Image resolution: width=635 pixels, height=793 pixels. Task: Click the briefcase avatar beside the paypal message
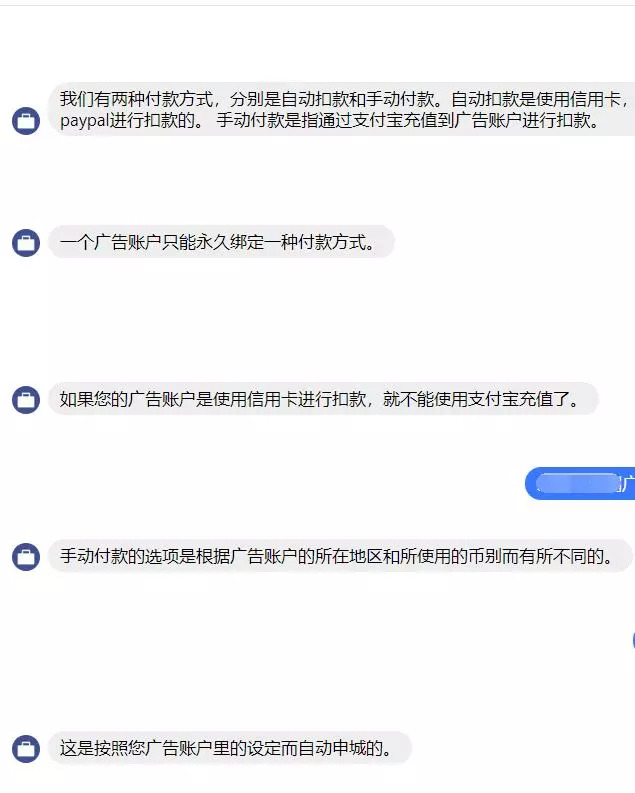pyautogui.click(x=26, y=121)
